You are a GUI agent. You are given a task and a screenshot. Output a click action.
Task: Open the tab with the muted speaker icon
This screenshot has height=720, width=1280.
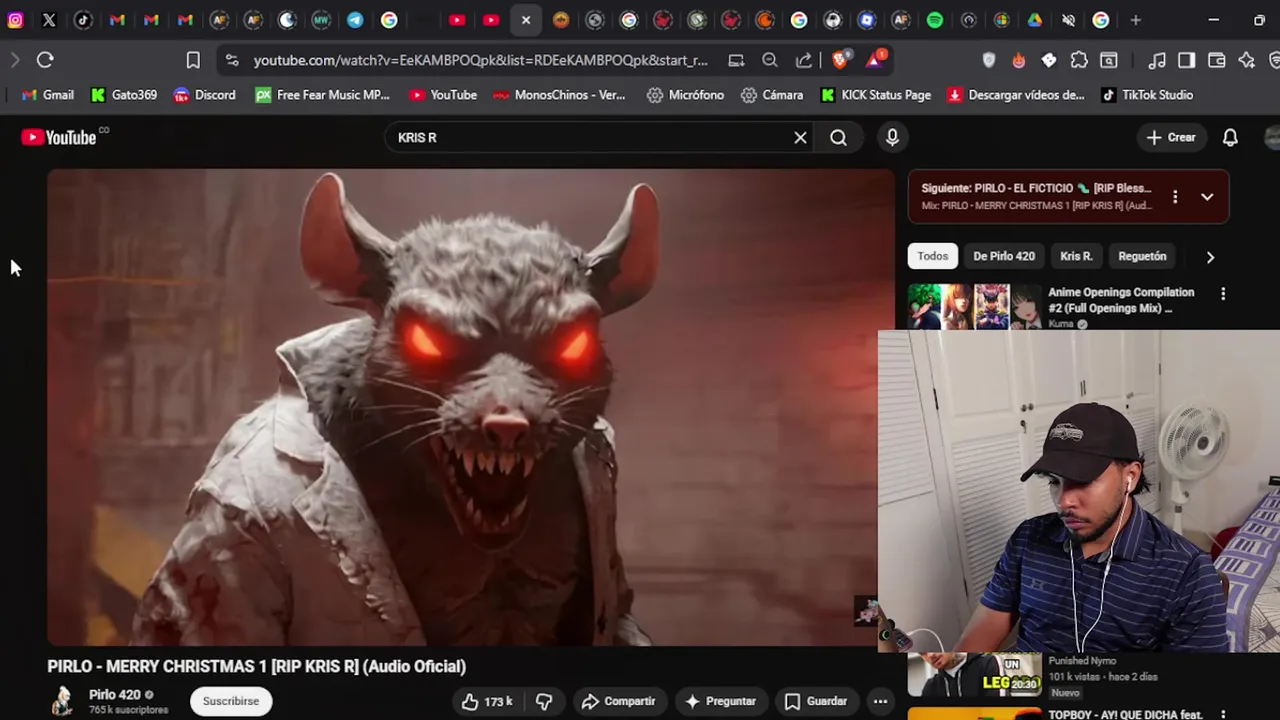click(1068, 20)
